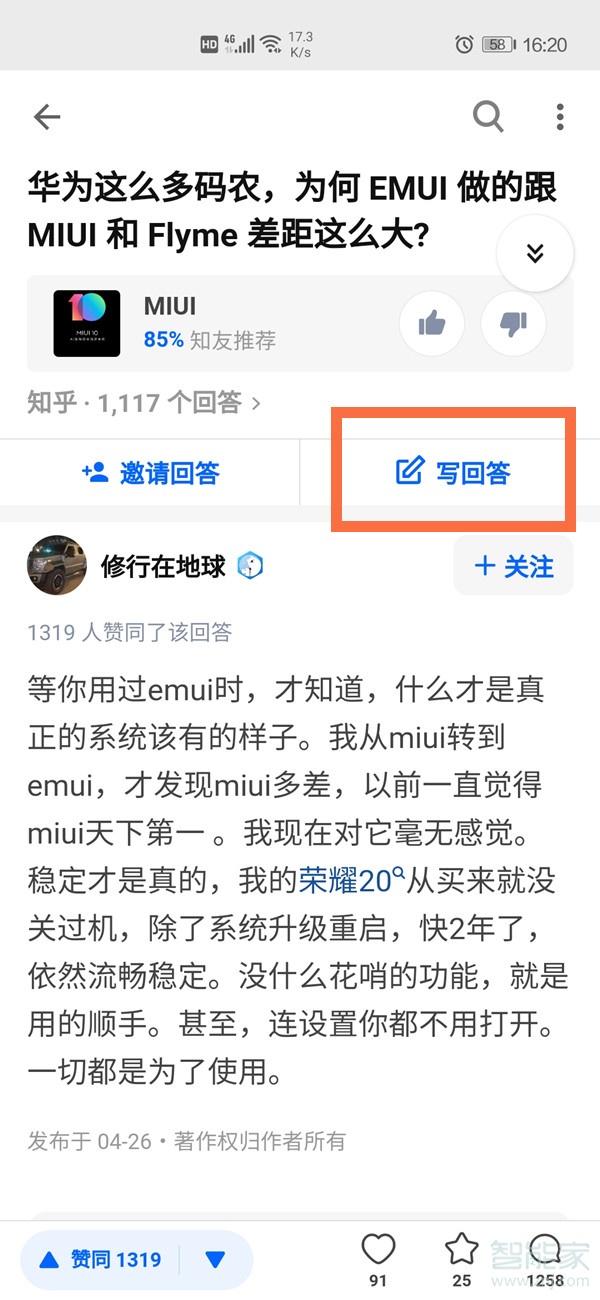Open the 修行在地球 username profile
The height and width of the screenshot is (1300, 600).
tap(163, 567)
